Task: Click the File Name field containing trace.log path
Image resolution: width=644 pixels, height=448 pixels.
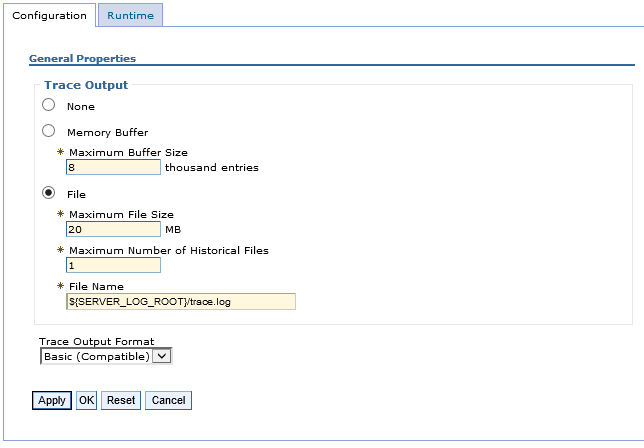Action: click(181, 301)
